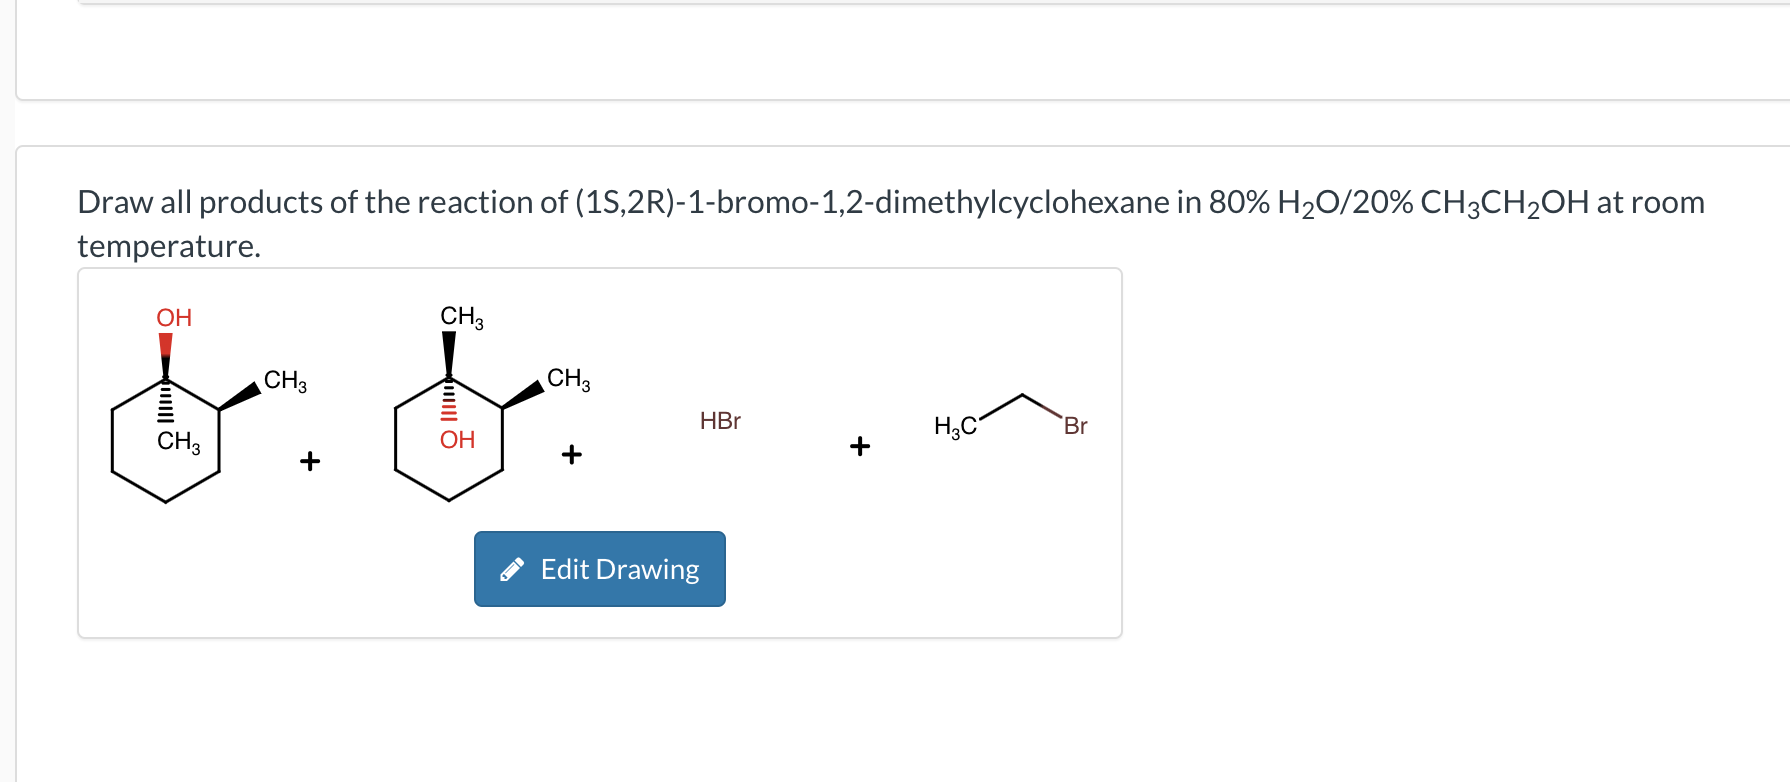Click the Br label of ethyl bromide

click(x=1074, y=425)
